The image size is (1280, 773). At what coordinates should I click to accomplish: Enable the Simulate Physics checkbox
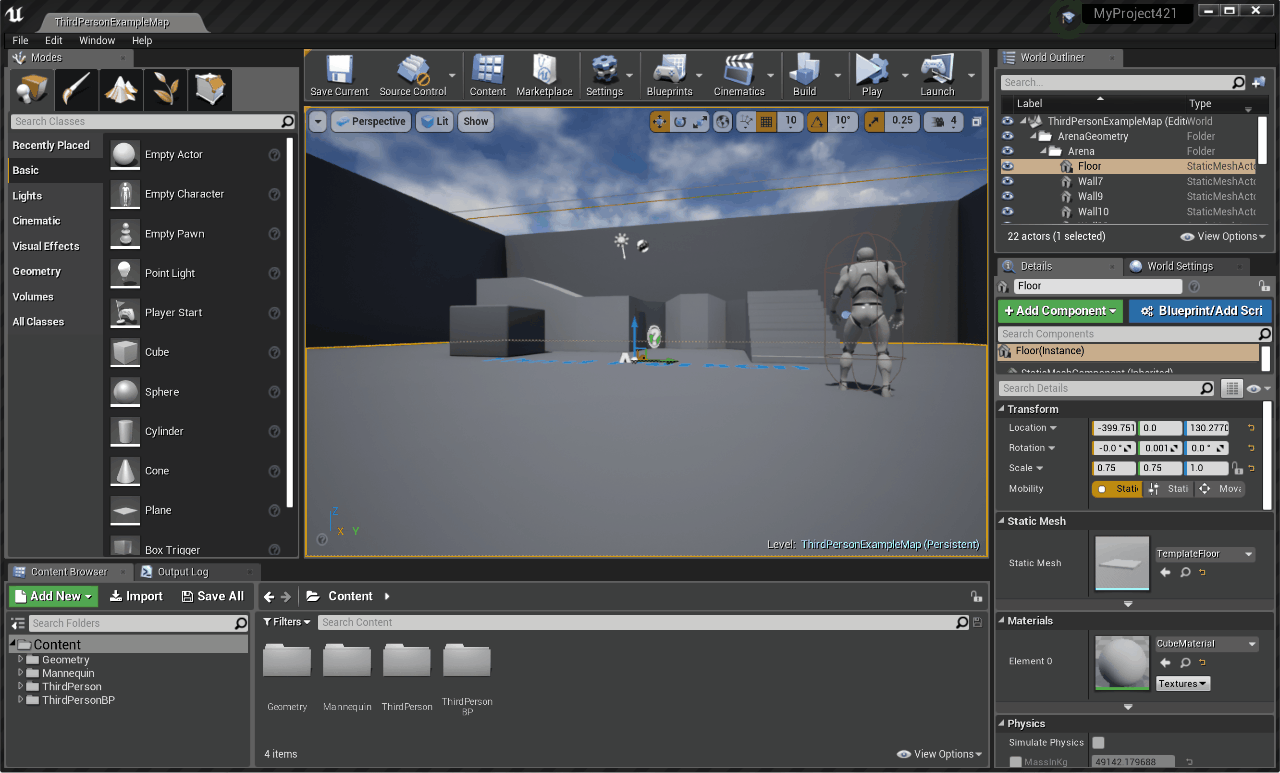click(x=1098, y=743)
